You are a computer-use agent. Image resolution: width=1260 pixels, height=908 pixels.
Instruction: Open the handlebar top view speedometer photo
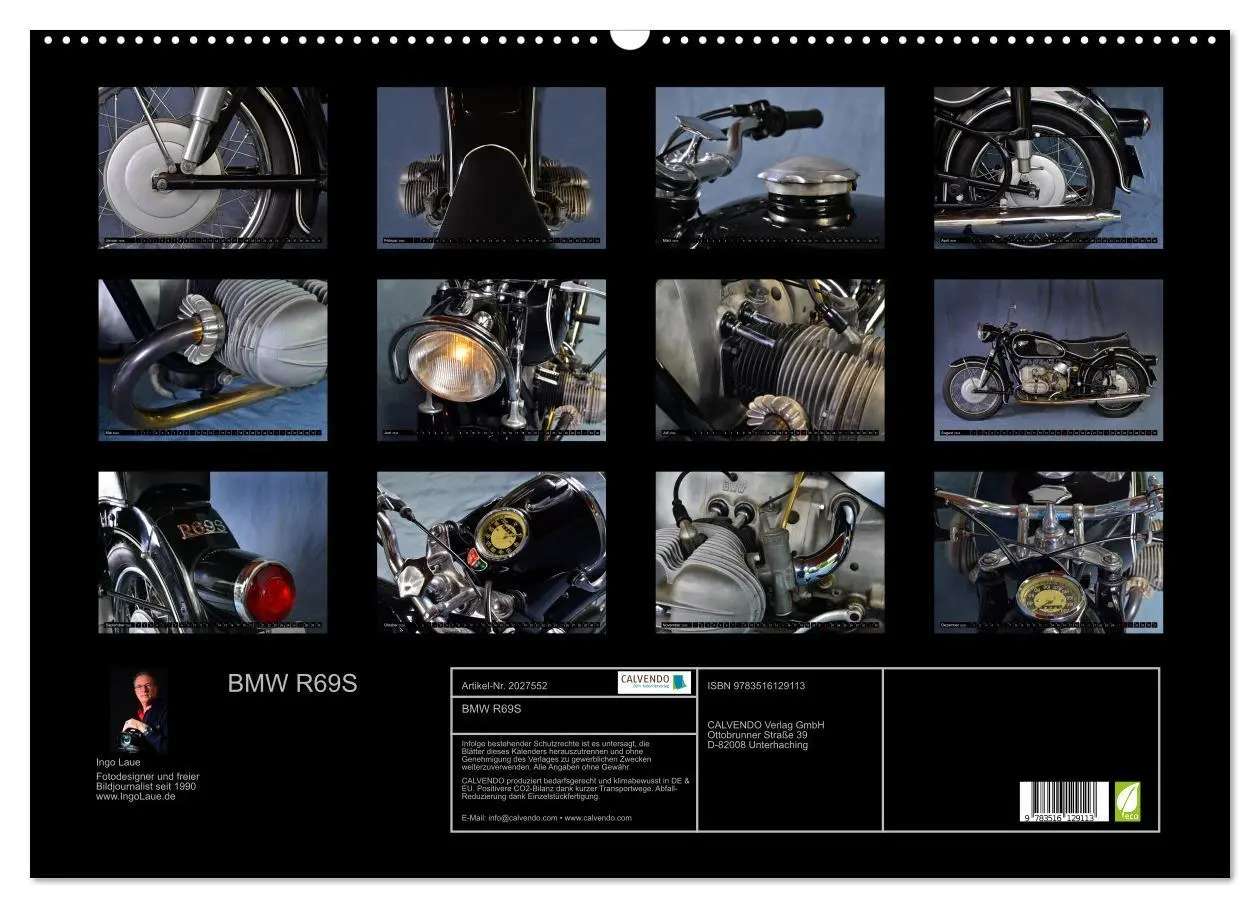1048,552
